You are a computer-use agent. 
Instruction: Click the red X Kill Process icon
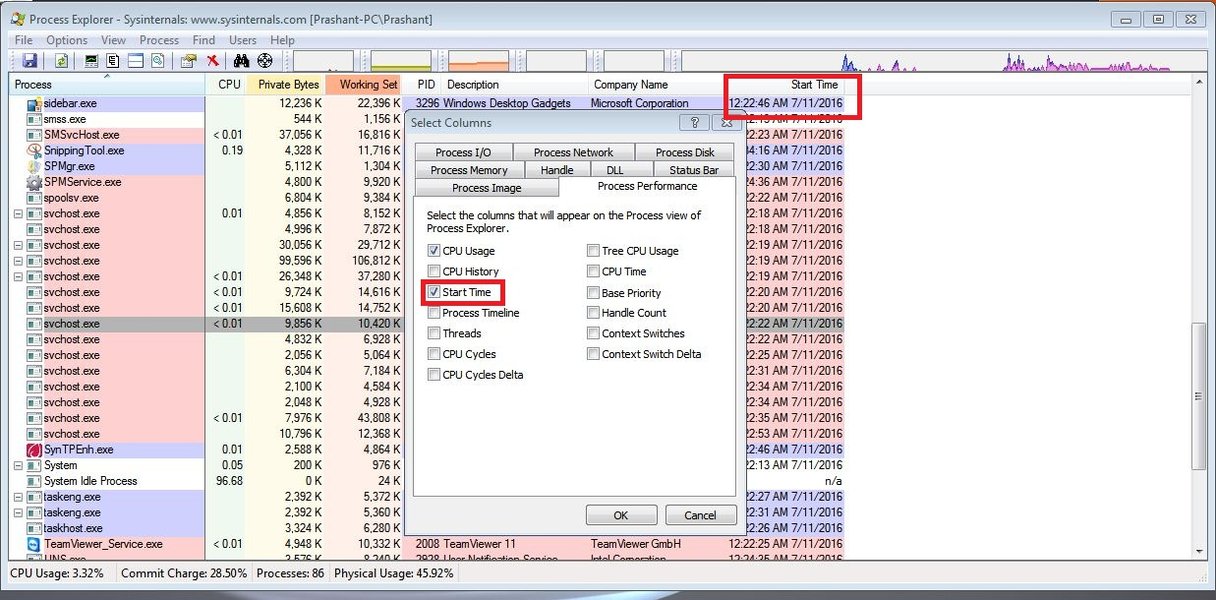(x=213, y=61)
